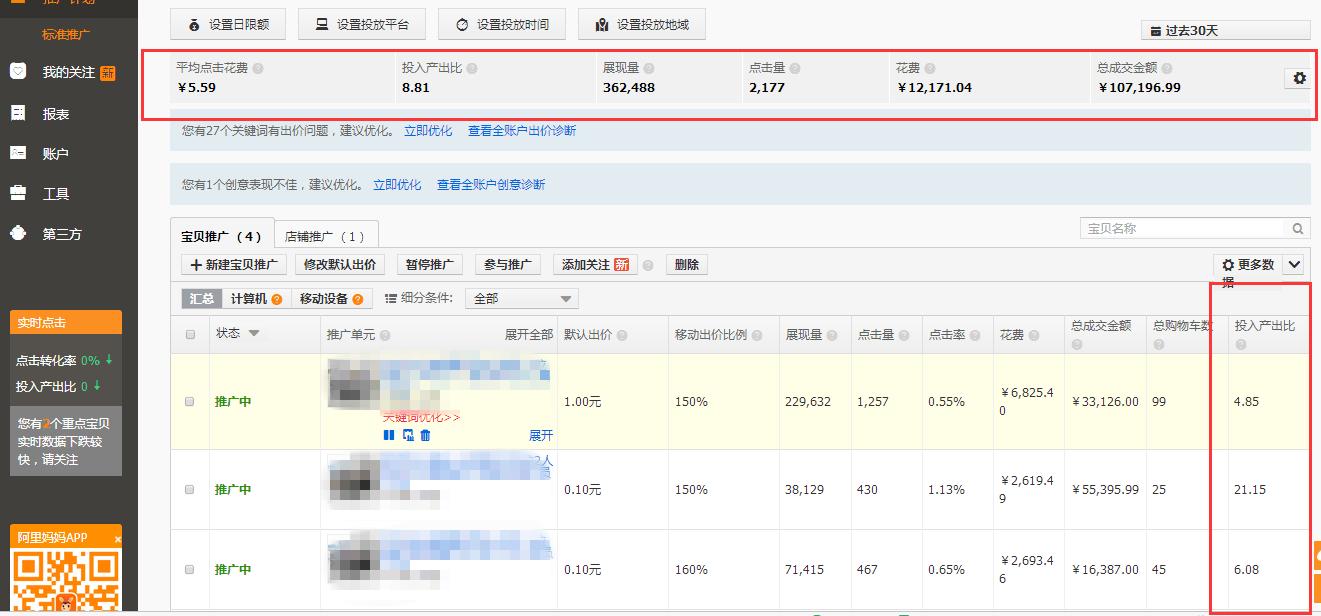Click the 设置投放时间 clock icon
Screen dimensions: 1321x616
point(463,23)
